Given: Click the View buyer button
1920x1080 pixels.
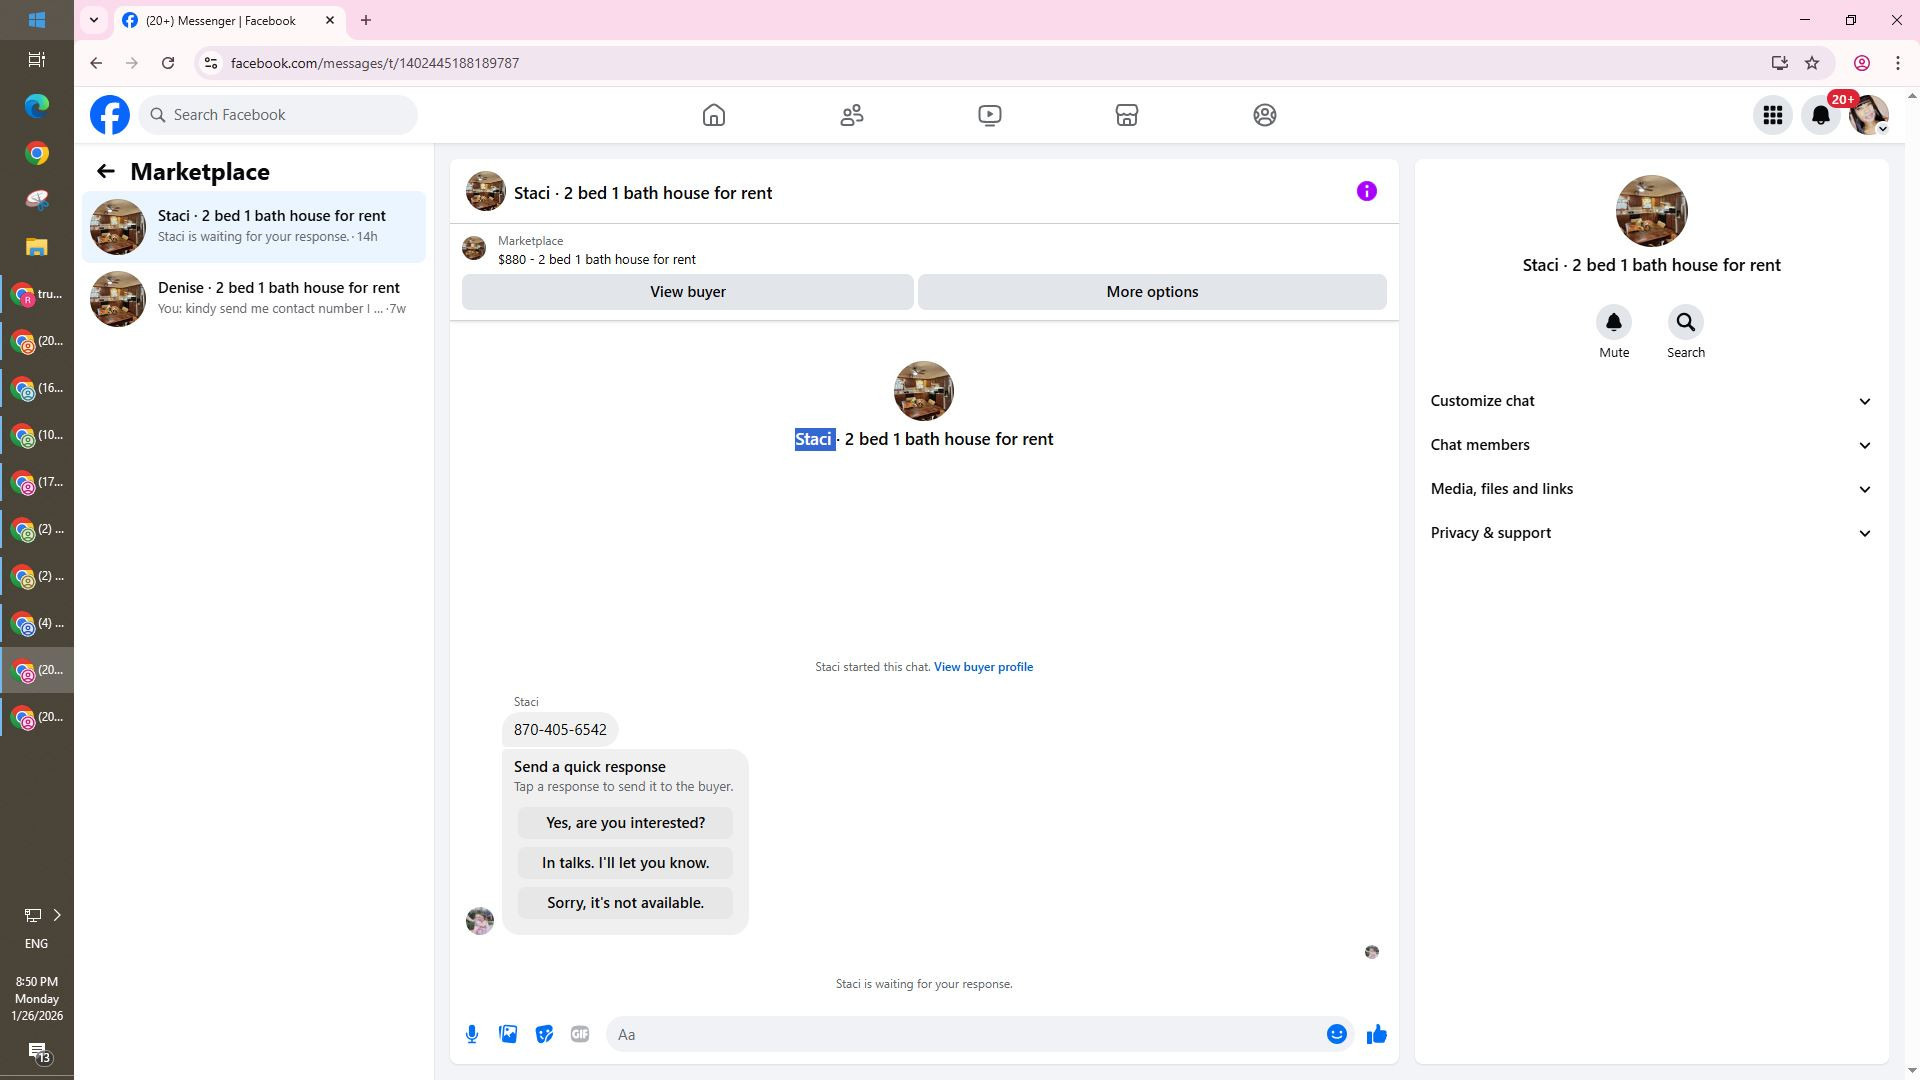Looking at the screenshot, I should [687, 292].
